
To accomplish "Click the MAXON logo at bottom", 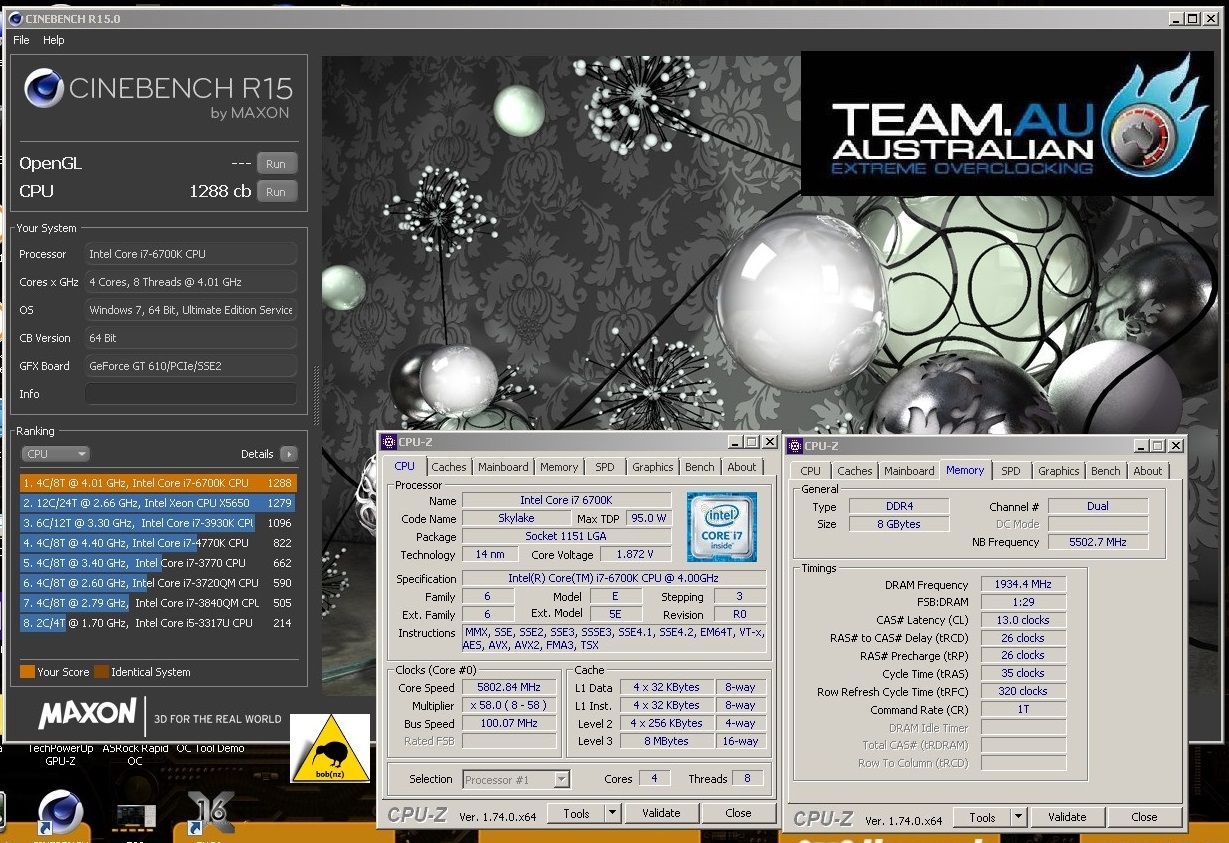I will click(x=88, y=714).
